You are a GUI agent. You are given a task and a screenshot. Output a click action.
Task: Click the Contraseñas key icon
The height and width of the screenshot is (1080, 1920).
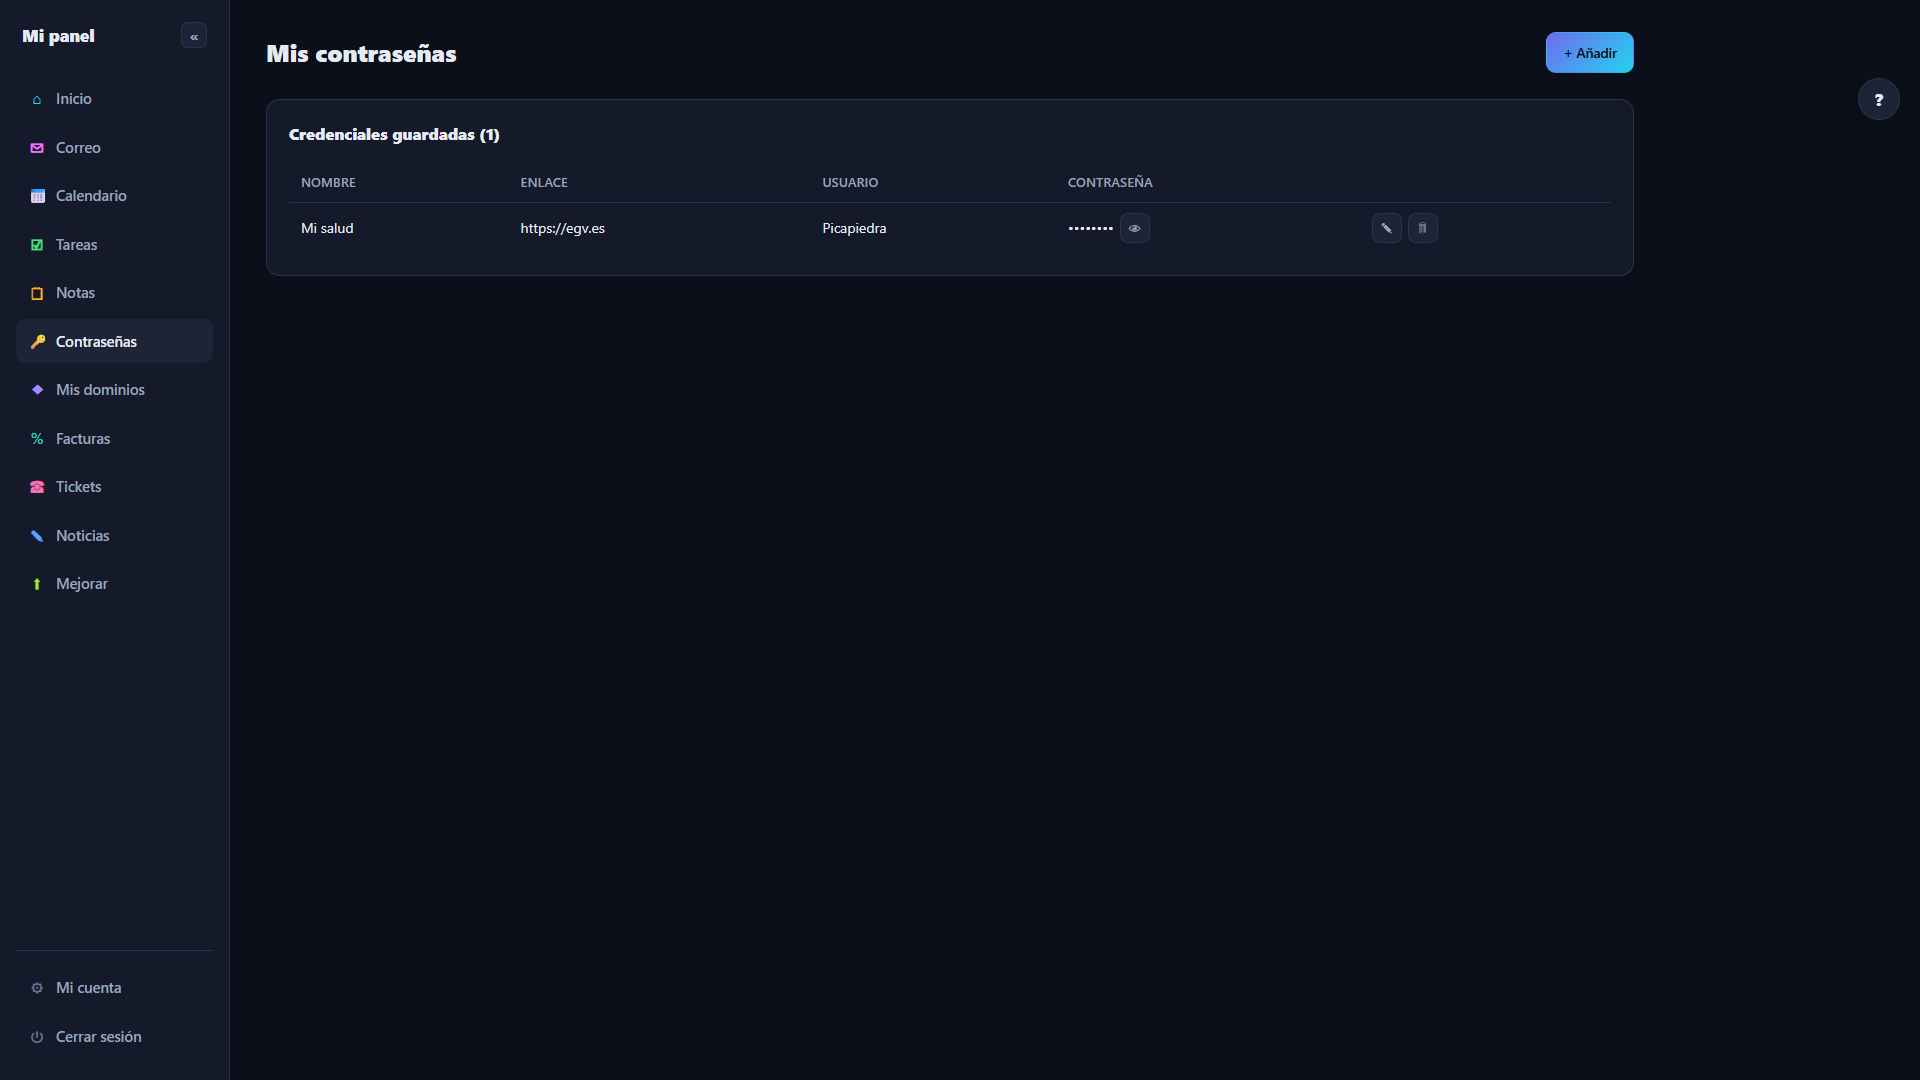point(37,342)
